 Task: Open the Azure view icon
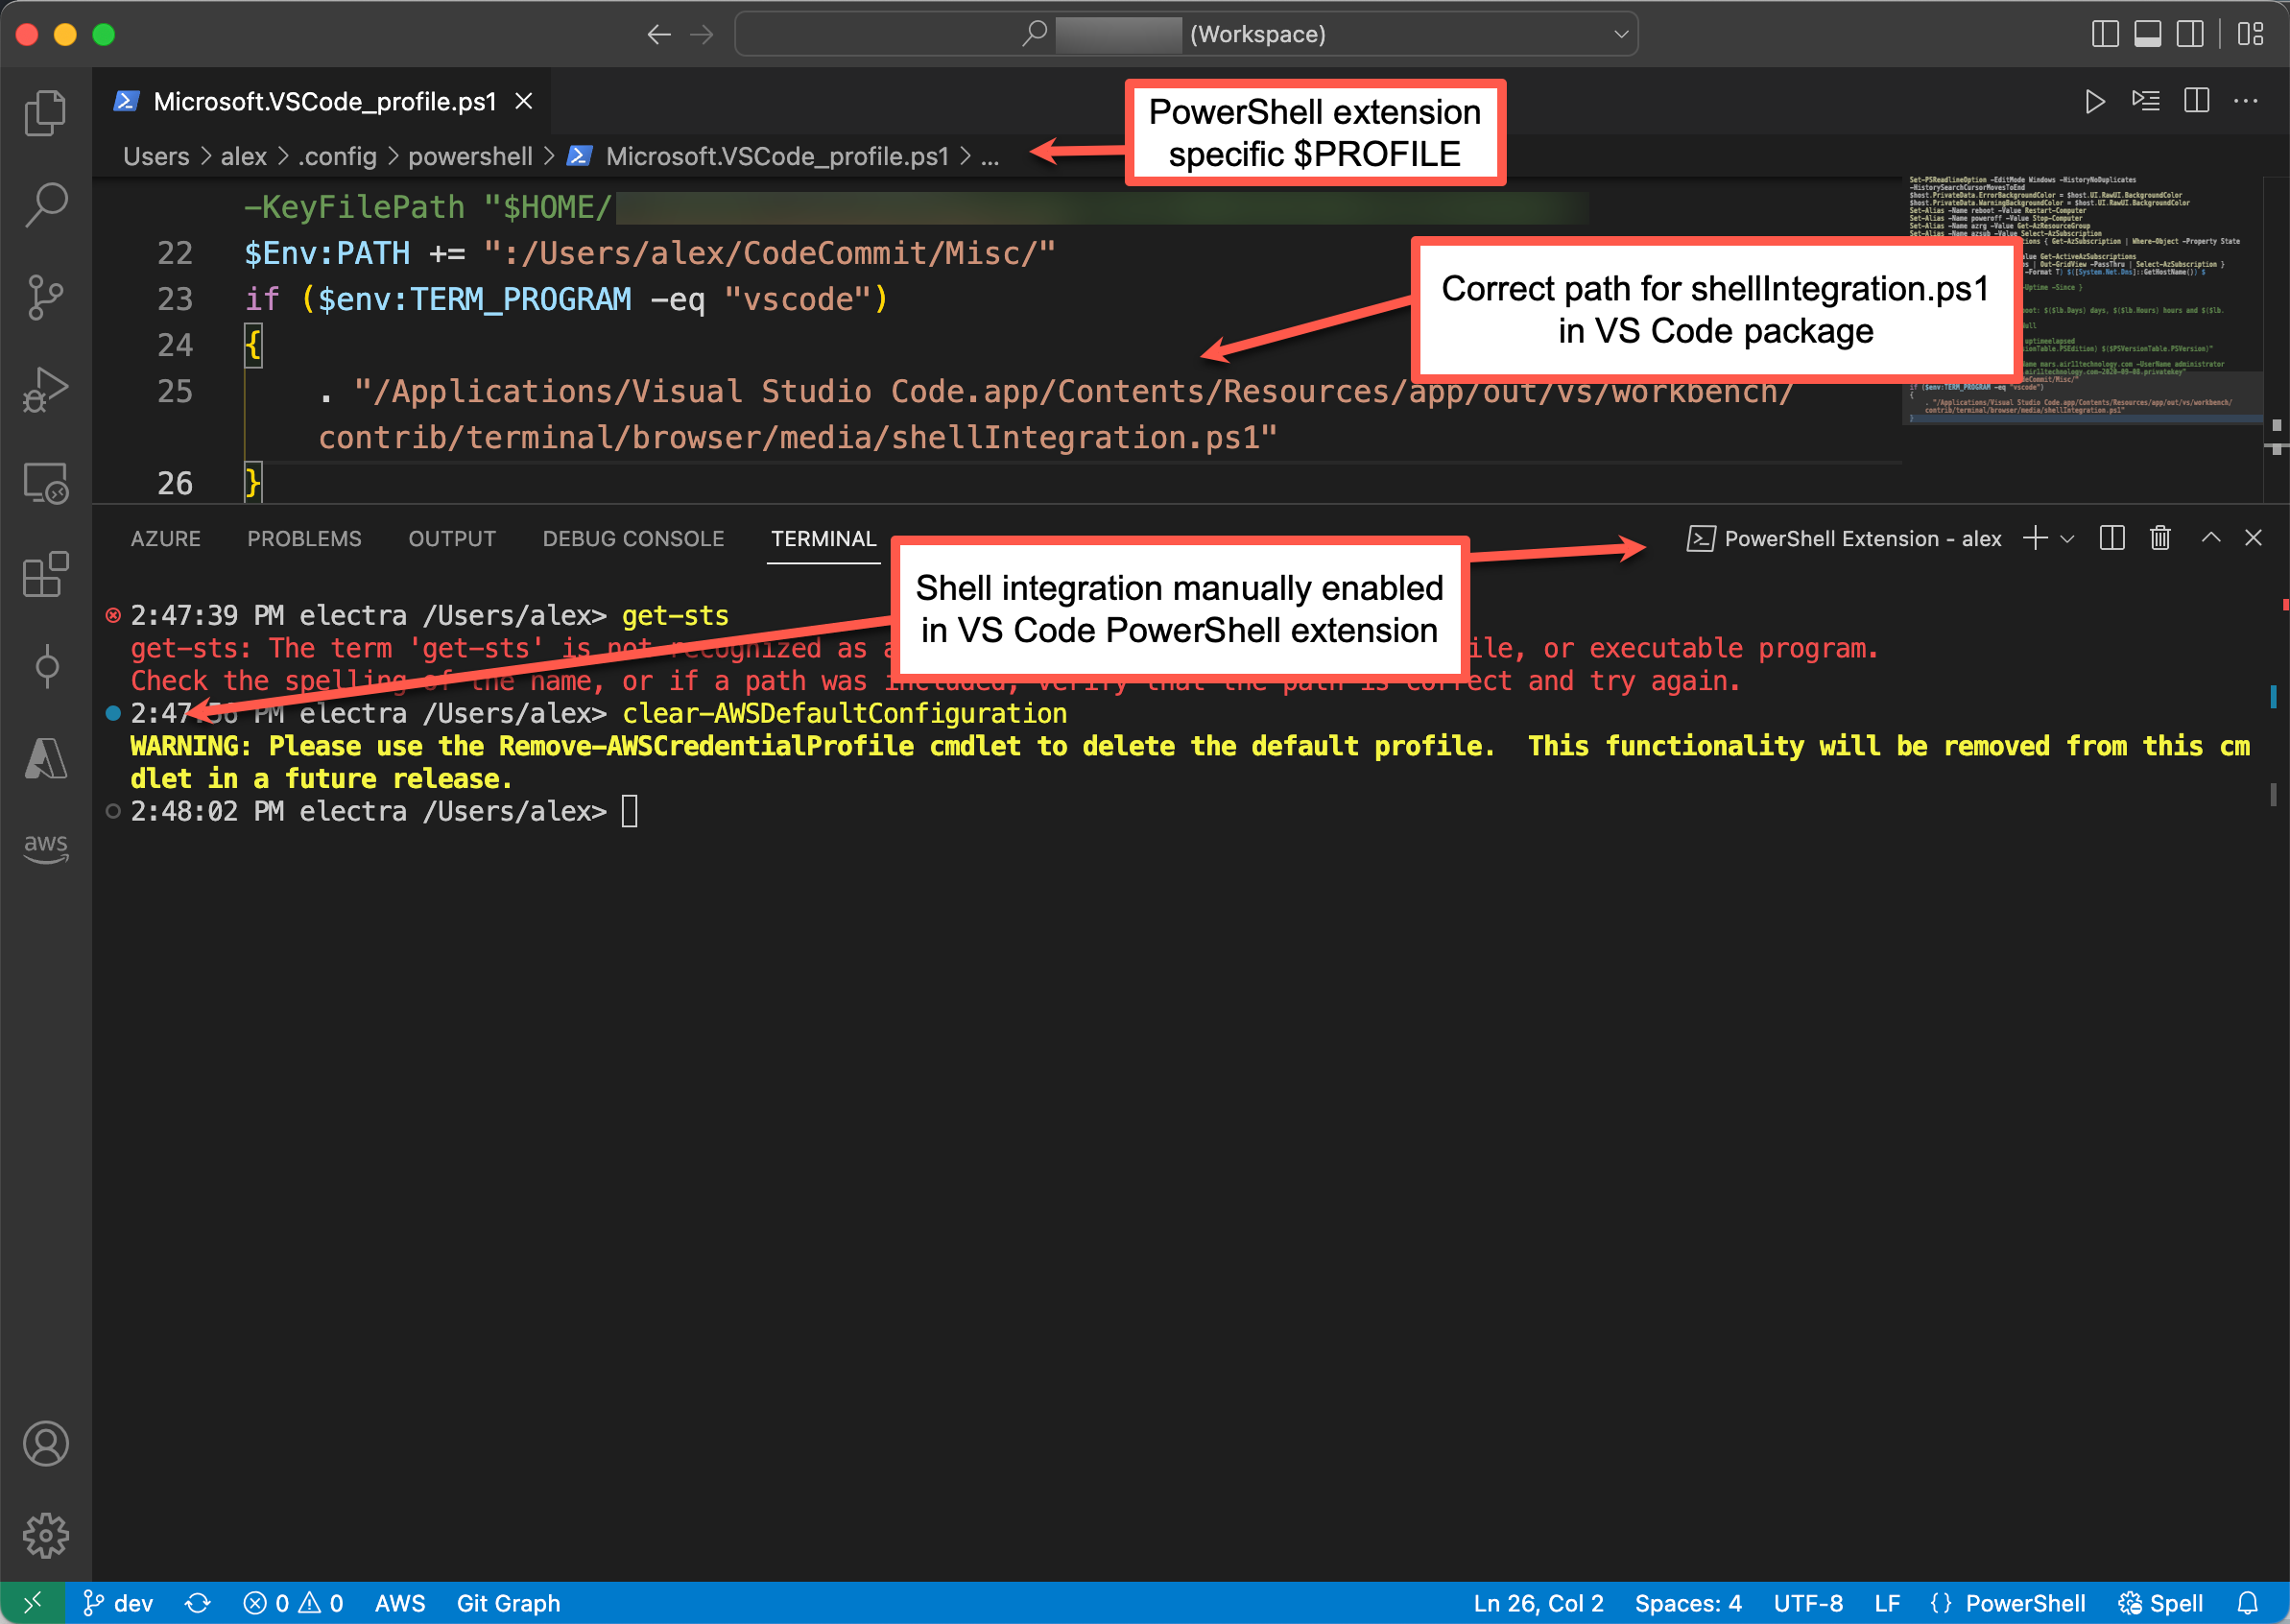(45, 758)
